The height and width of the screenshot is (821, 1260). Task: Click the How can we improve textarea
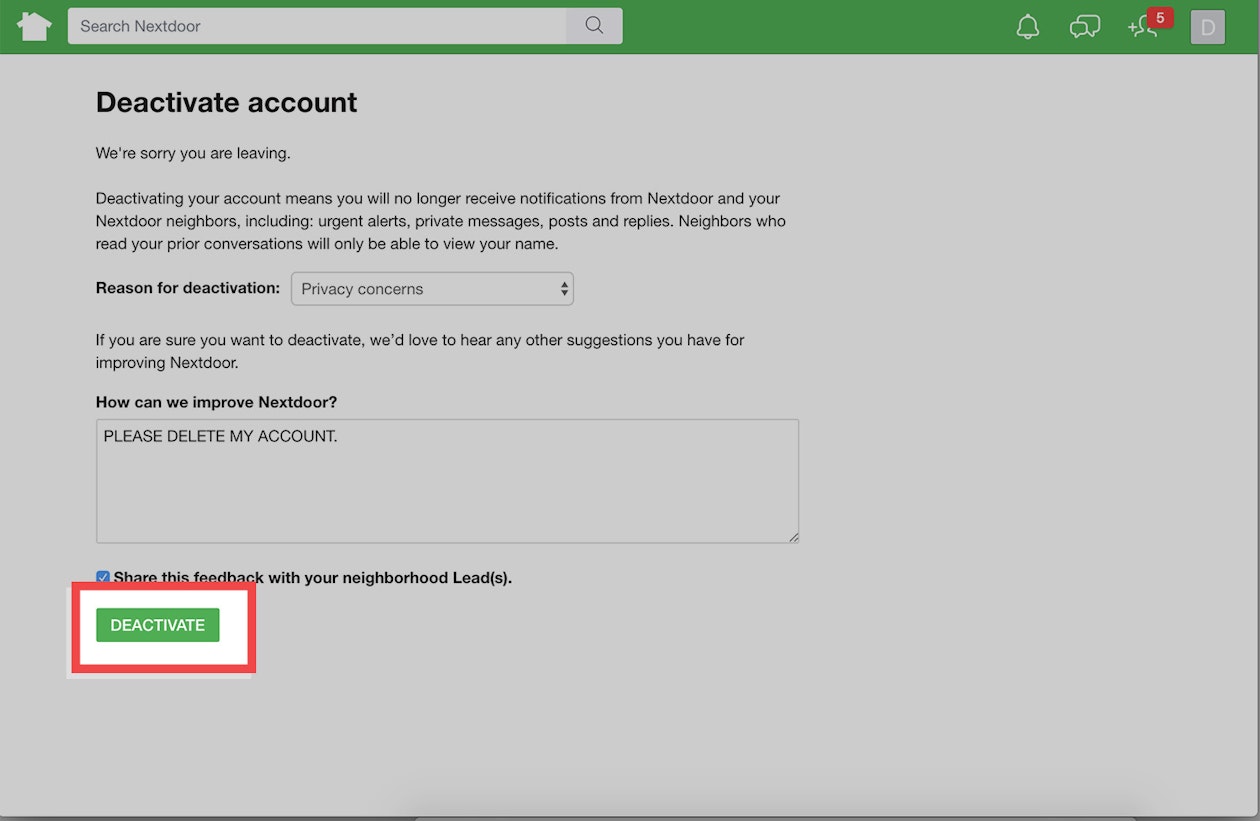(x=447, y=481)
